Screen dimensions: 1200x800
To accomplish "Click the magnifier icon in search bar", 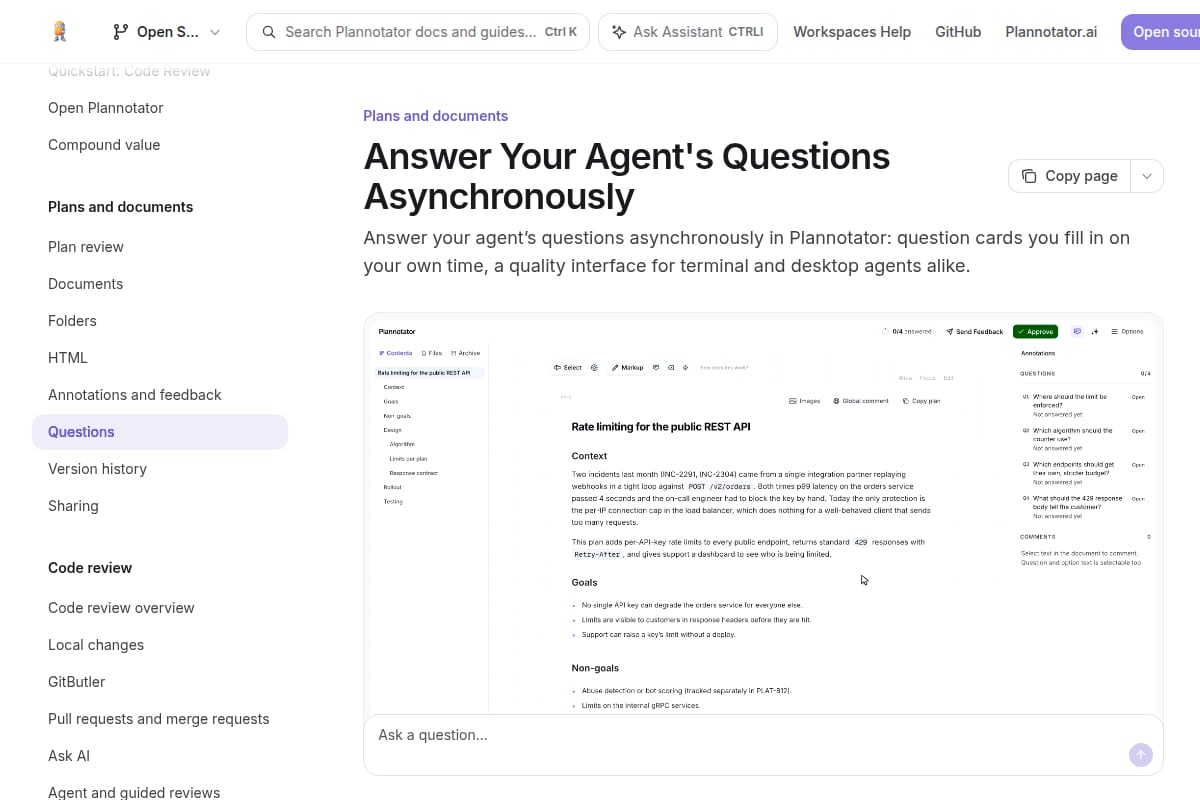I will click(269, 32).
